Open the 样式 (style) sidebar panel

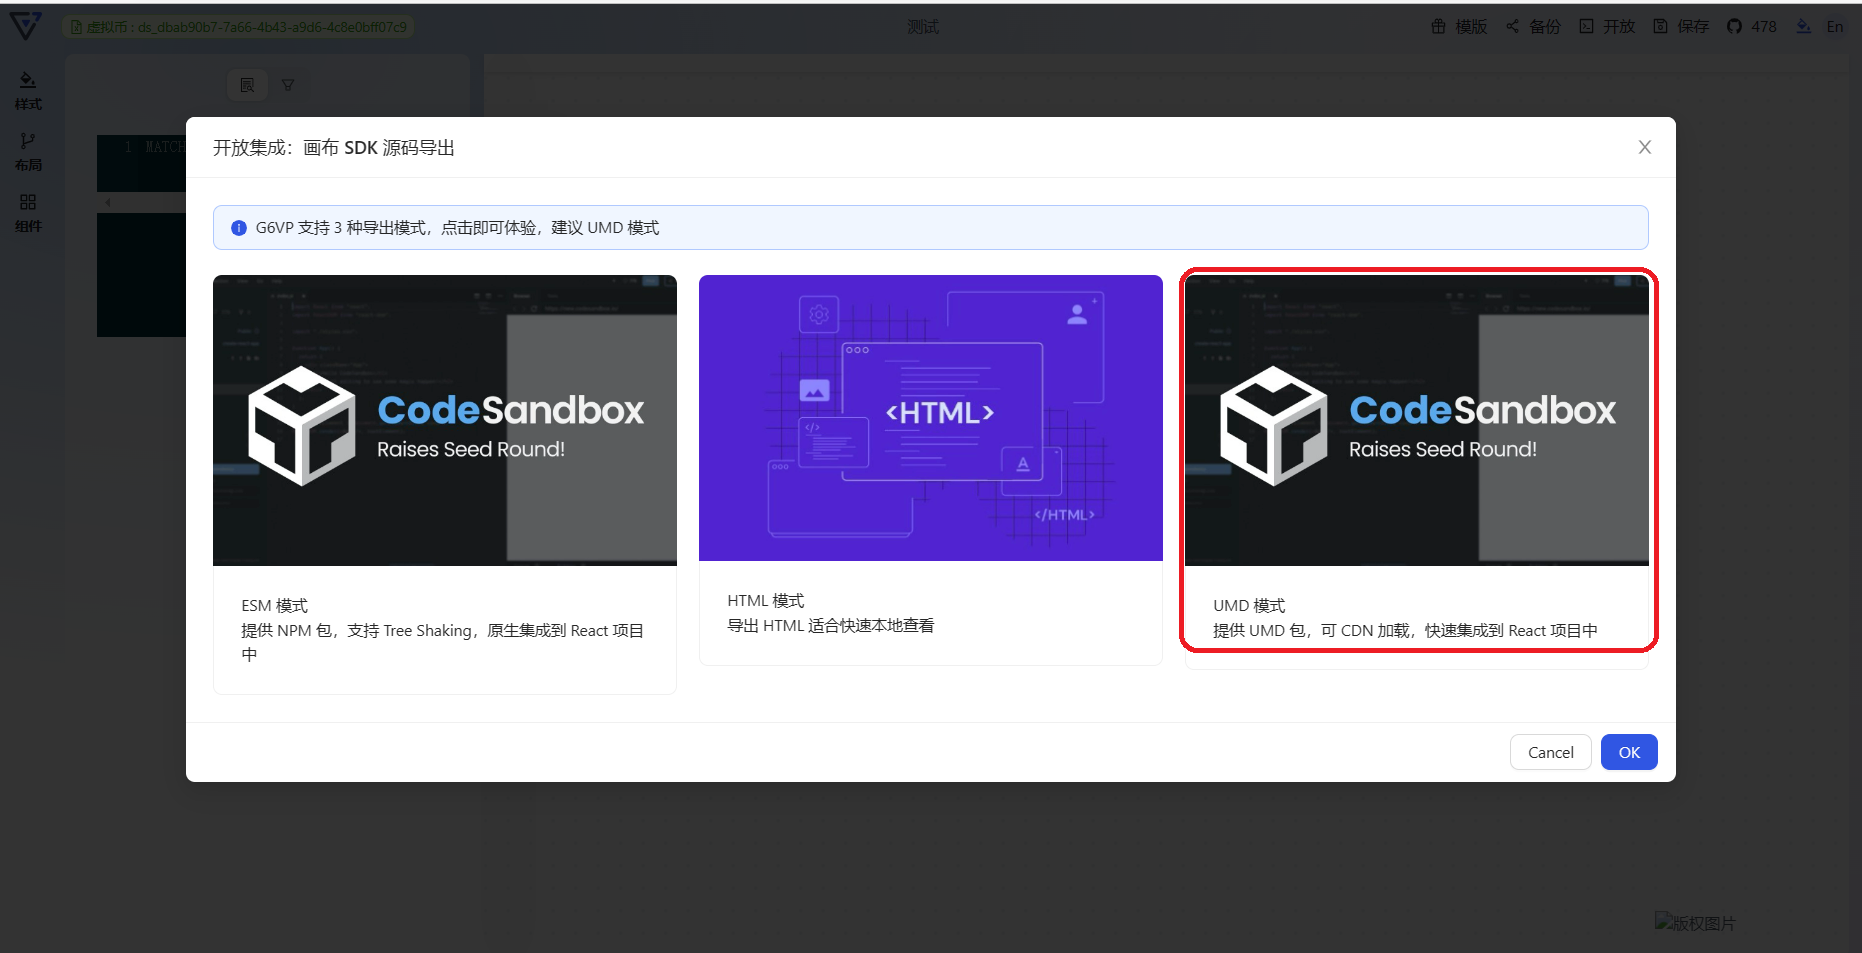pyautogui.click(x=28, y=91)
